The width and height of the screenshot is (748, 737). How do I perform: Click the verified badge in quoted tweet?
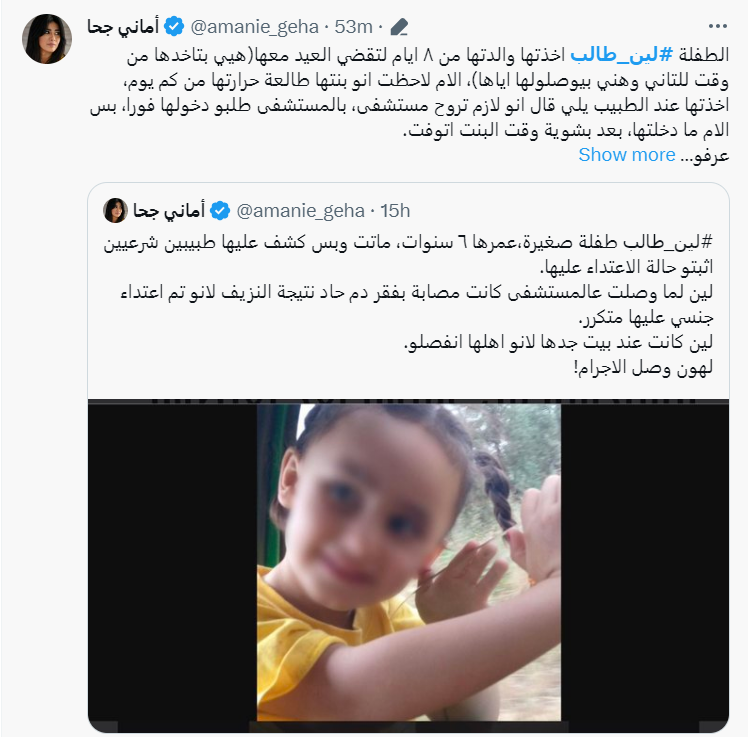pos(220,210)
